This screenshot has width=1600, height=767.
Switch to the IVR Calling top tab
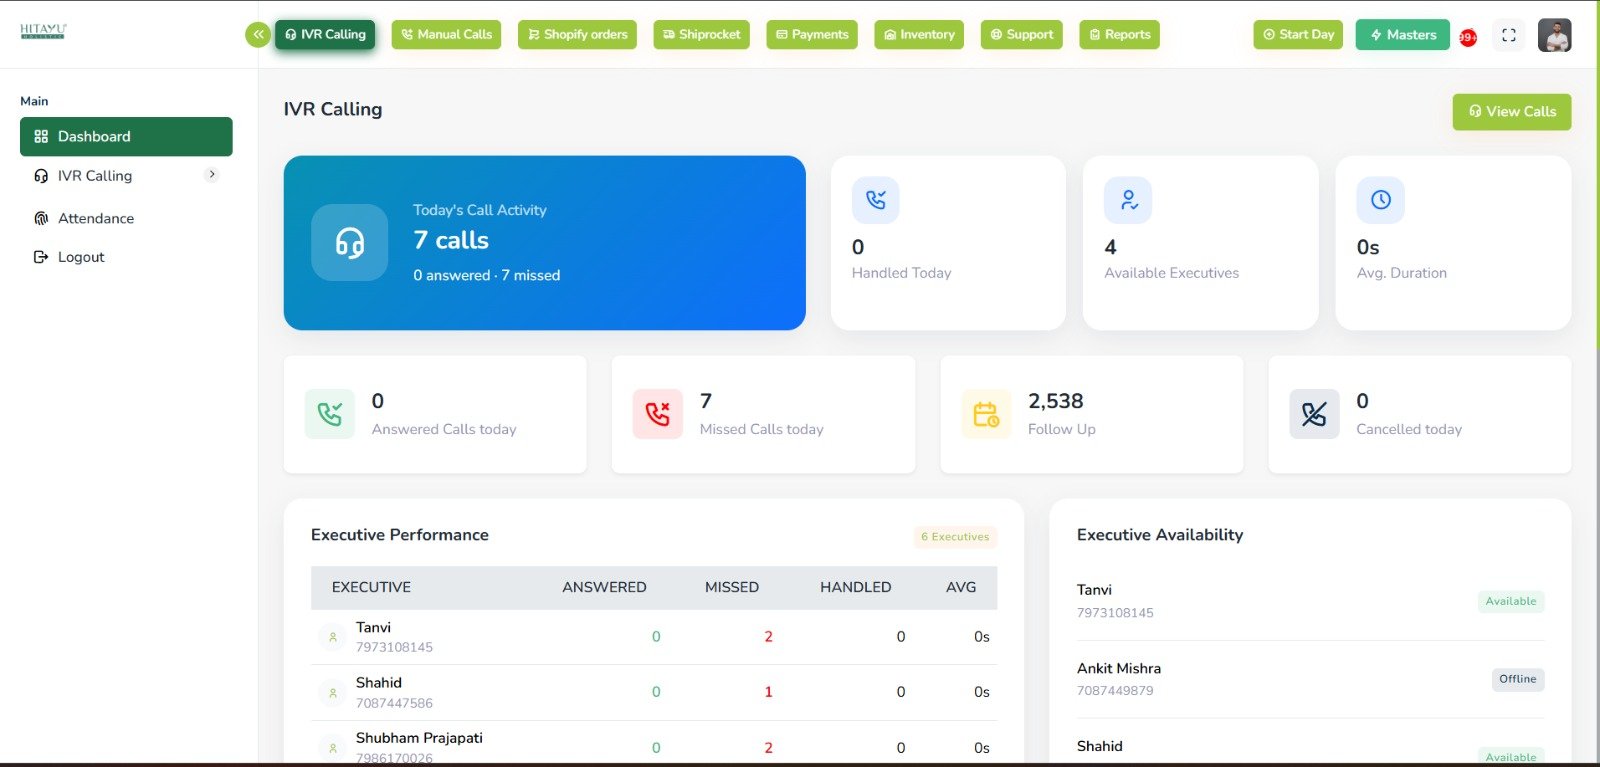pyautogui.click(x=325, y=34)
